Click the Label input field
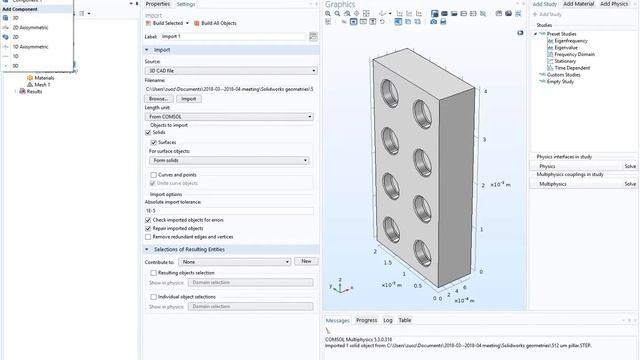 click(233, 37)
